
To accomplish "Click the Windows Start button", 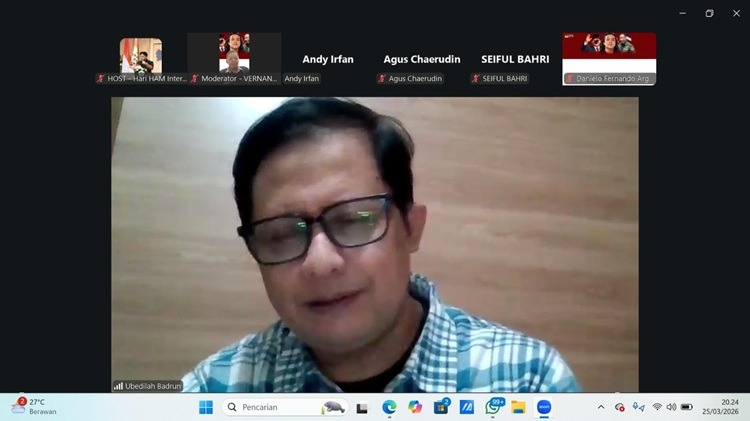I will 205,407.
